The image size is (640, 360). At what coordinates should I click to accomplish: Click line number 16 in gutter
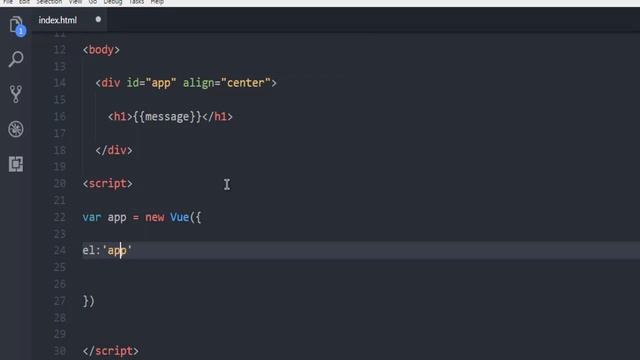tap(60, 117)
